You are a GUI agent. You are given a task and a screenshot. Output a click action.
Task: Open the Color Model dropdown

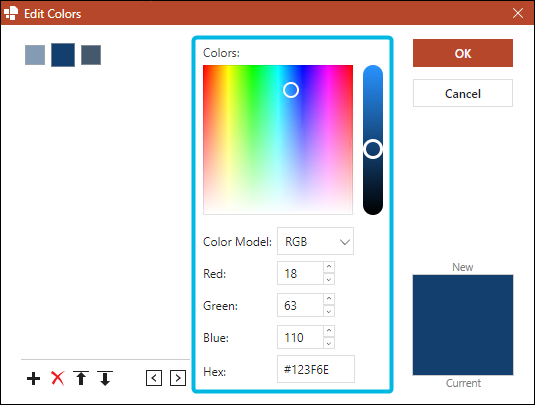tap(315, 241)
